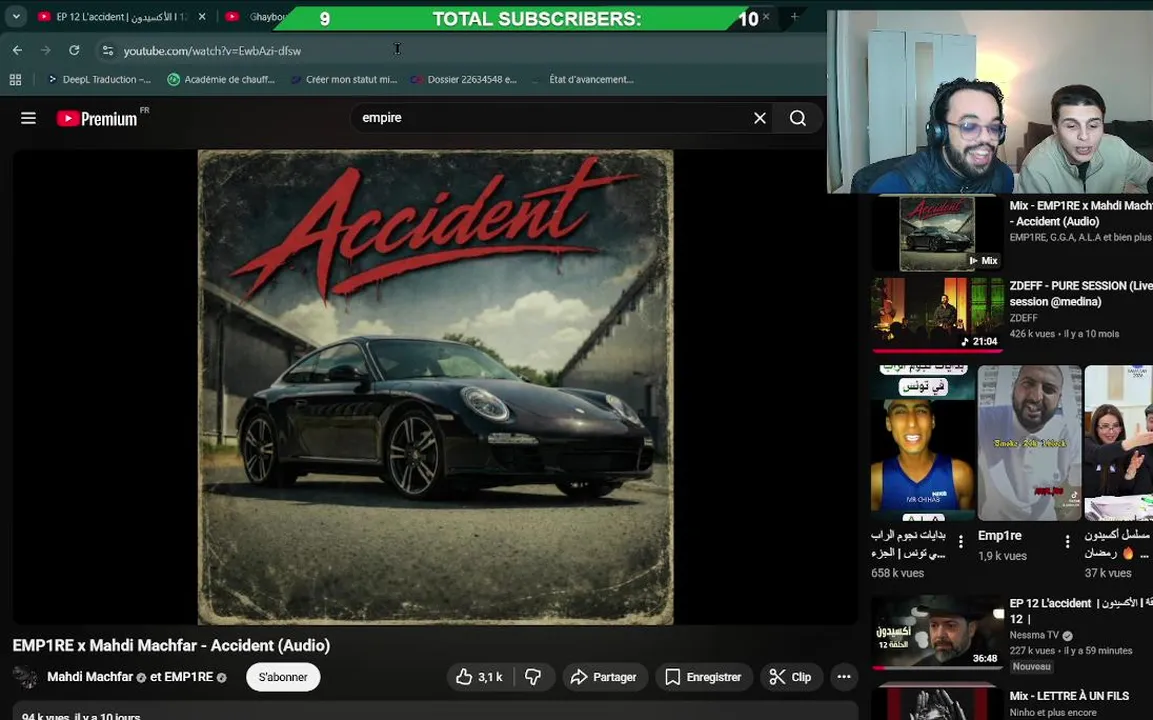Dislike the video with thumbs down
This screenshot has width=1153, height=720.
tap(534, 677)
